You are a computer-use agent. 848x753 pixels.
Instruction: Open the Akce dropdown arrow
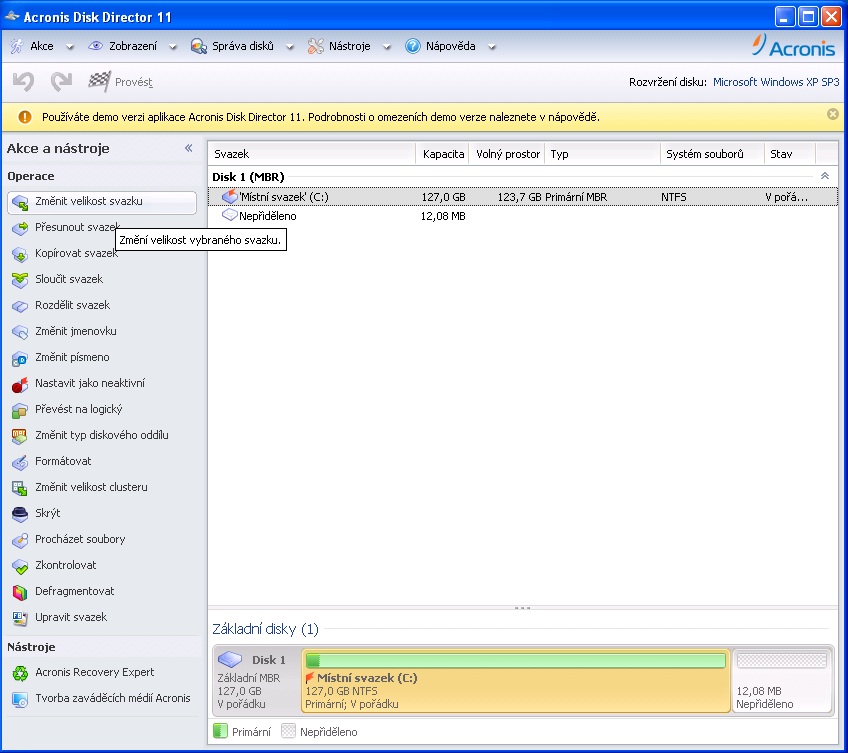pos(69,47)
